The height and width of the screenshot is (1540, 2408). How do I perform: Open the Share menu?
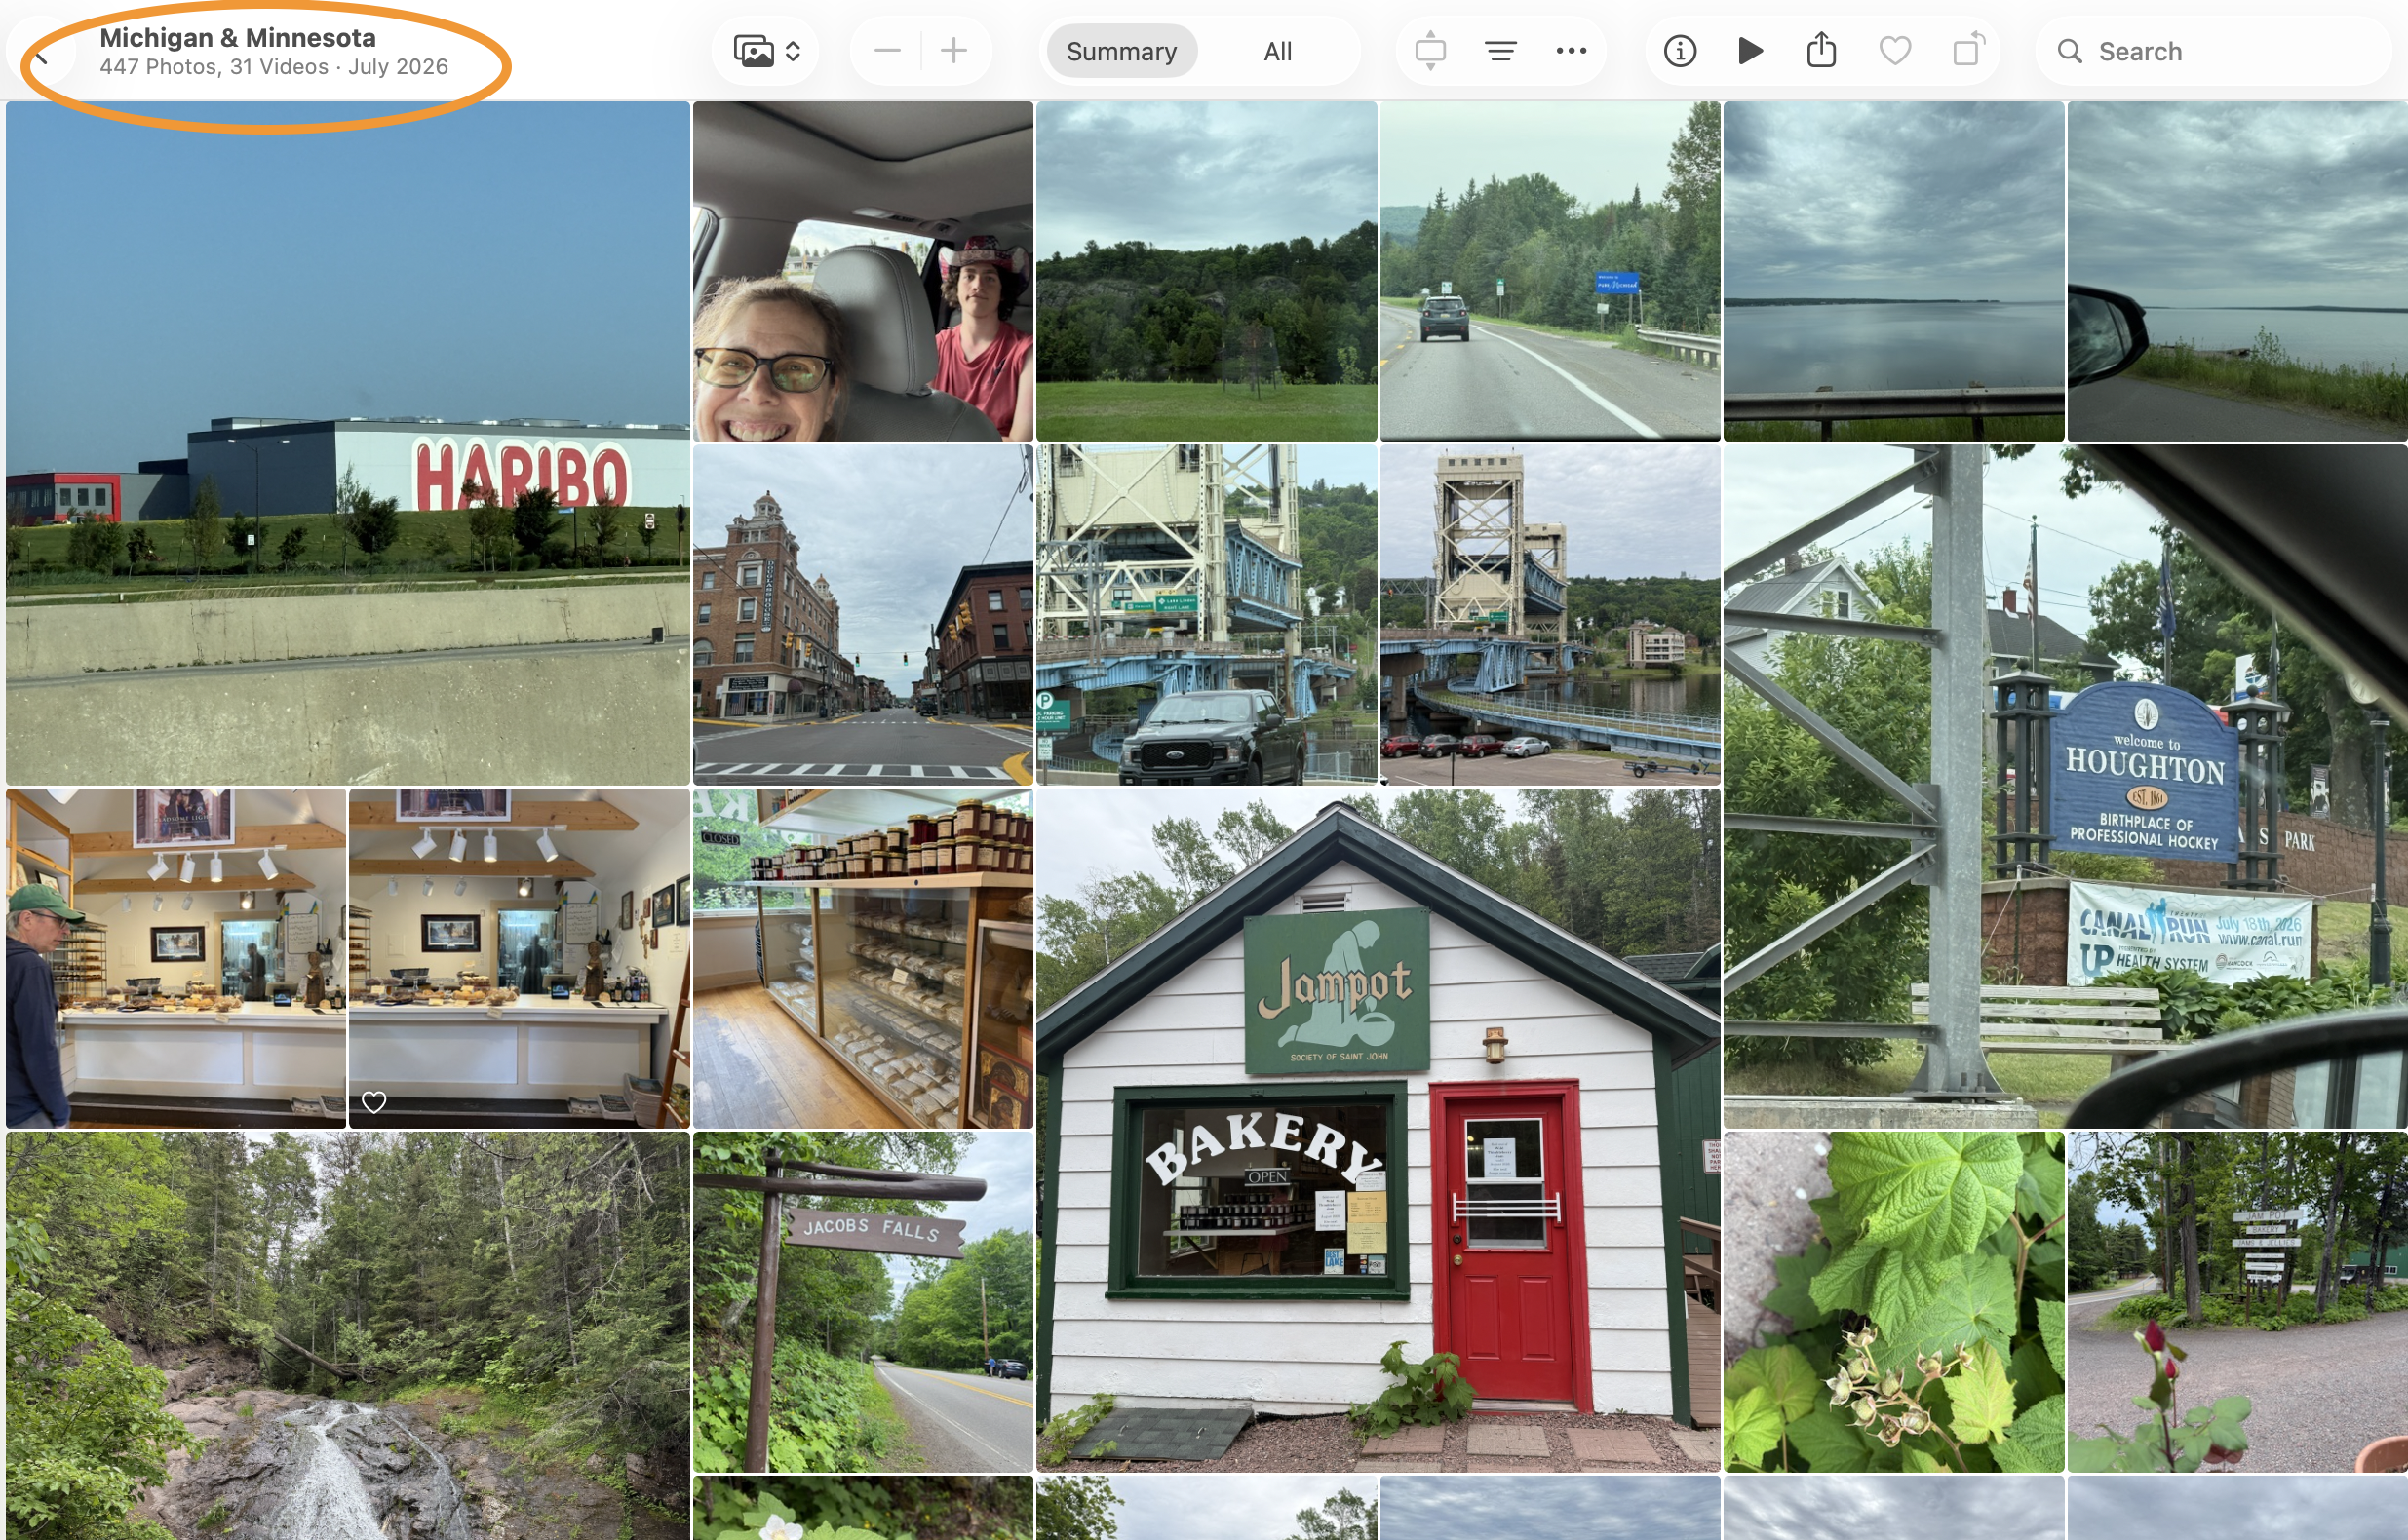pyautogui.click(x=1821, y=50)
